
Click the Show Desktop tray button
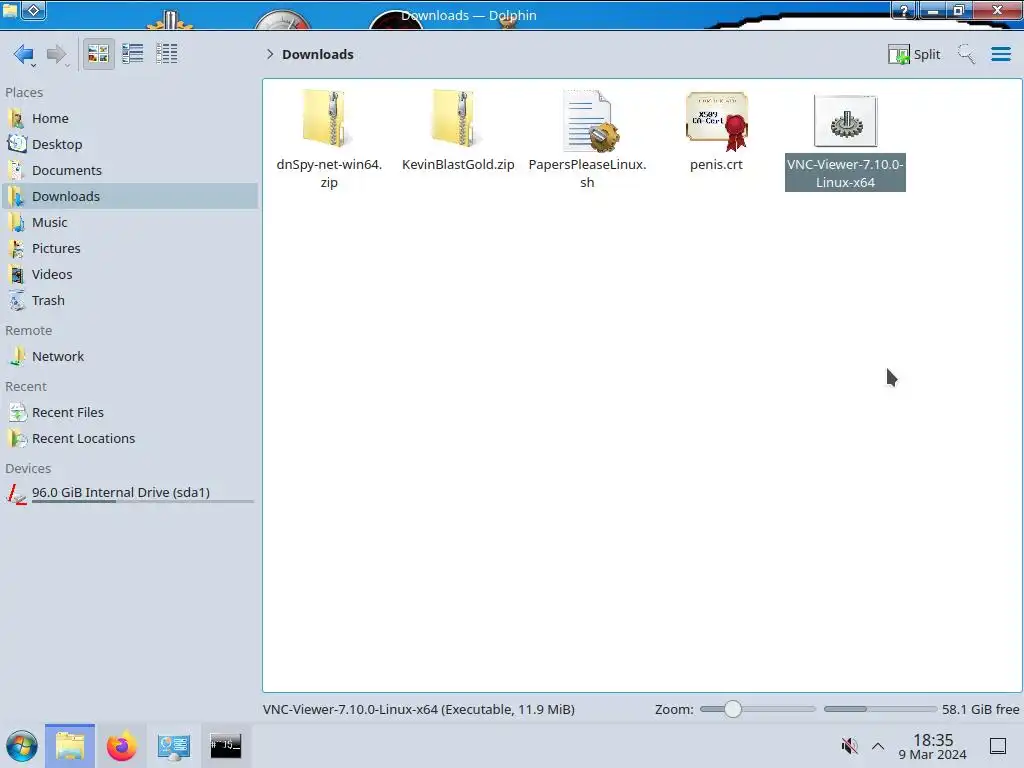pos(998,746)
